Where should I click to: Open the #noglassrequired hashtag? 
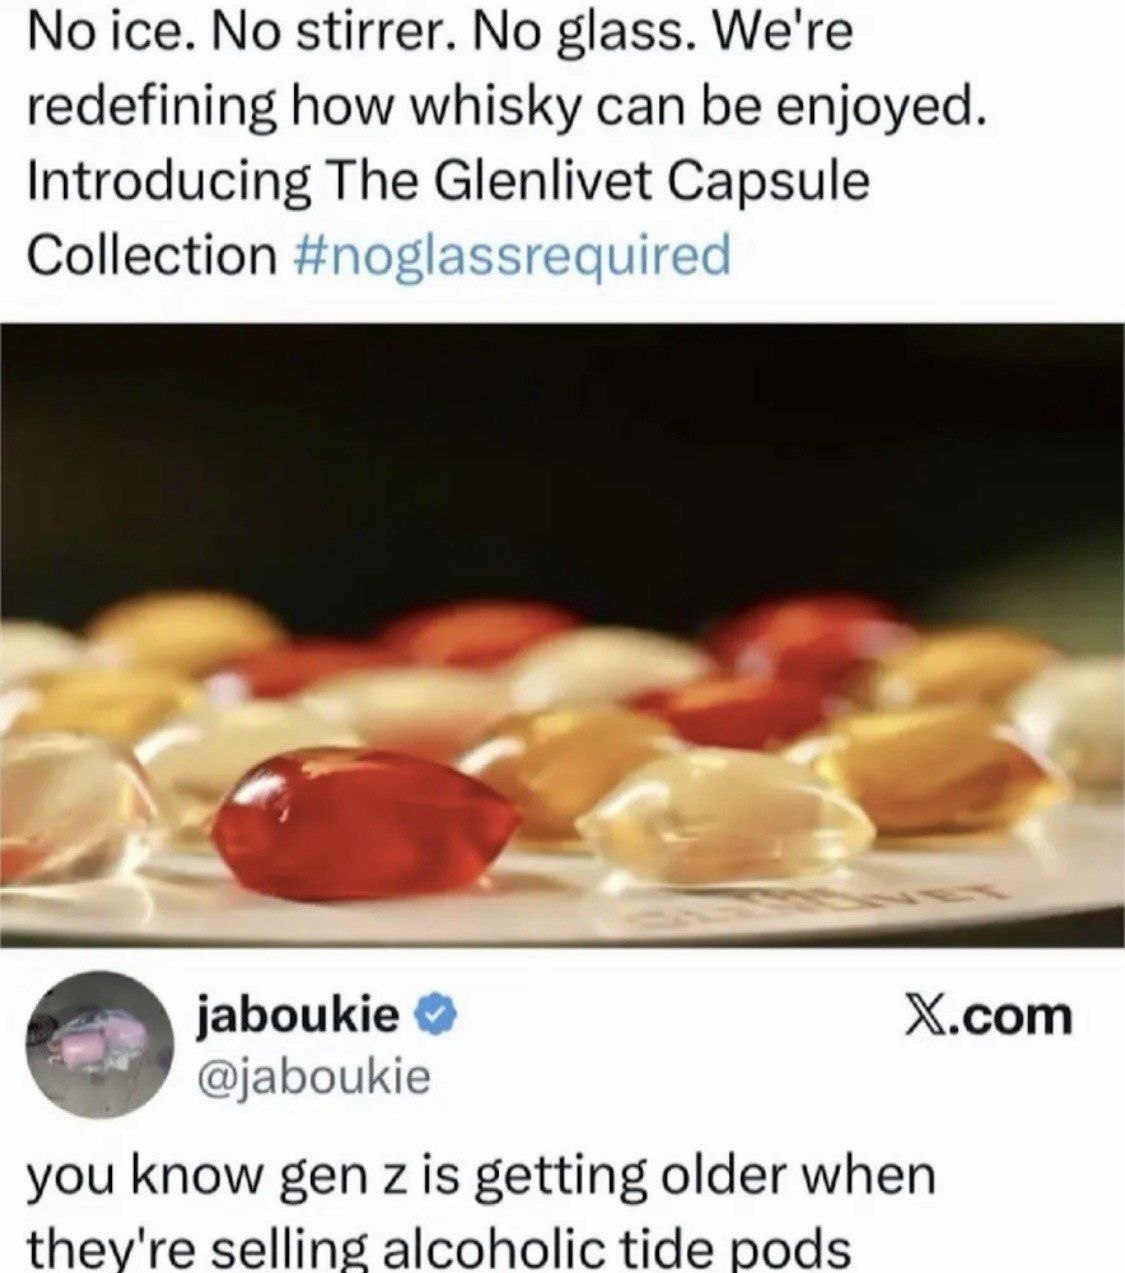coord(514,254)
